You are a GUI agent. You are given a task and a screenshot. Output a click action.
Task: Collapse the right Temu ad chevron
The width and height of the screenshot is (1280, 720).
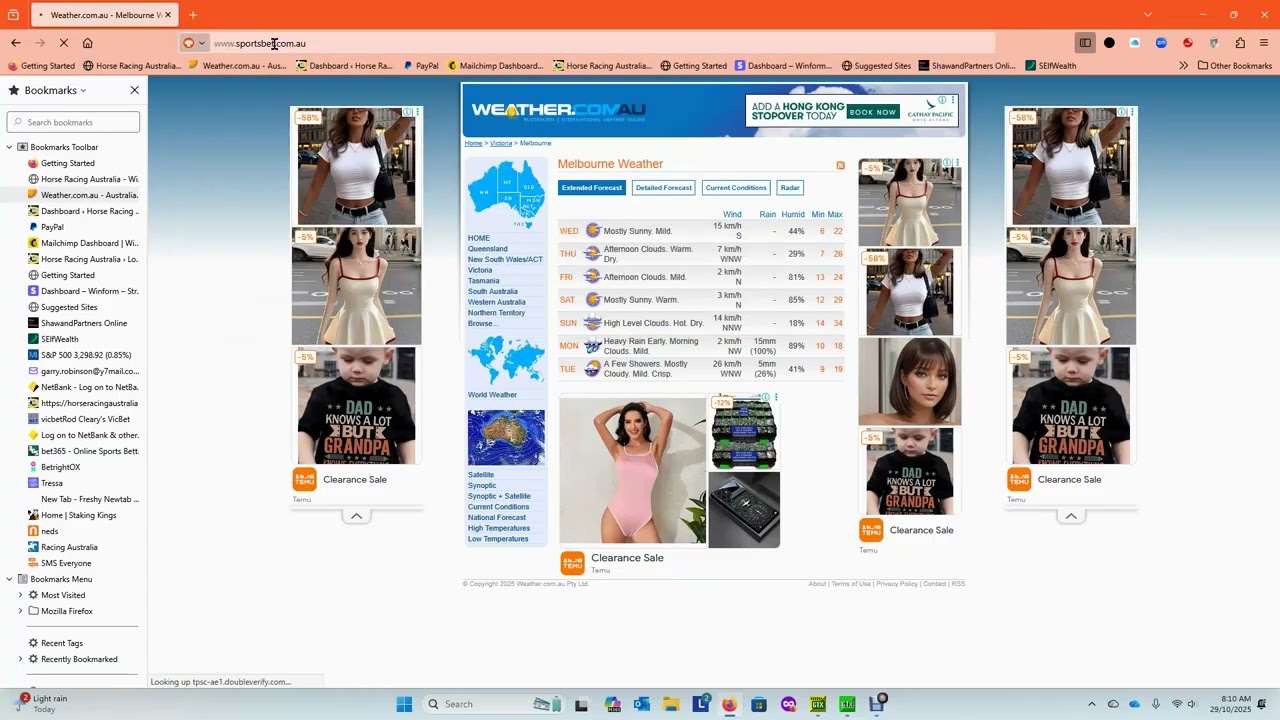(x=1071, y=516)
